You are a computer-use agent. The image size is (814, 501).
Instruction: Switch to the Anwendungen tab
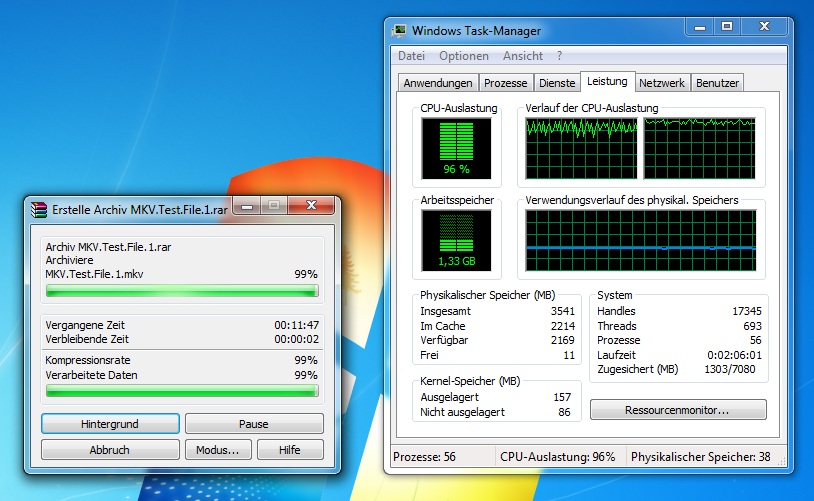point(438,83)
